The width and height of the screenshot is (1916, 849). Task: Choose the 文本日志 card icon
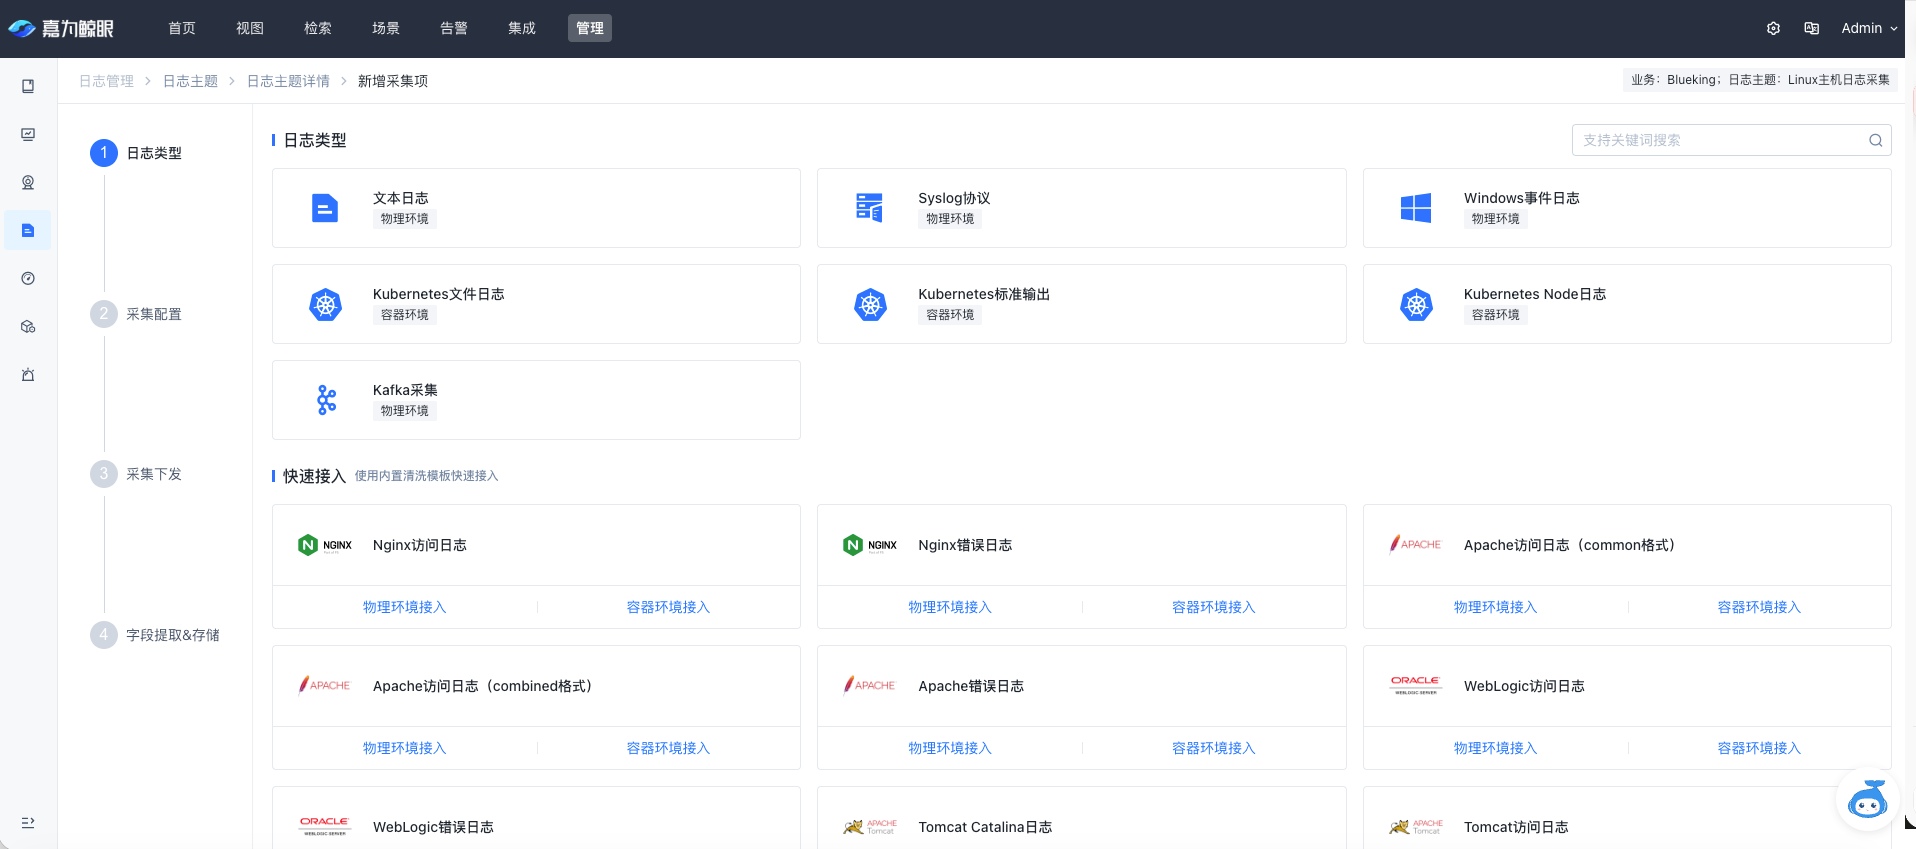[325, 208]
